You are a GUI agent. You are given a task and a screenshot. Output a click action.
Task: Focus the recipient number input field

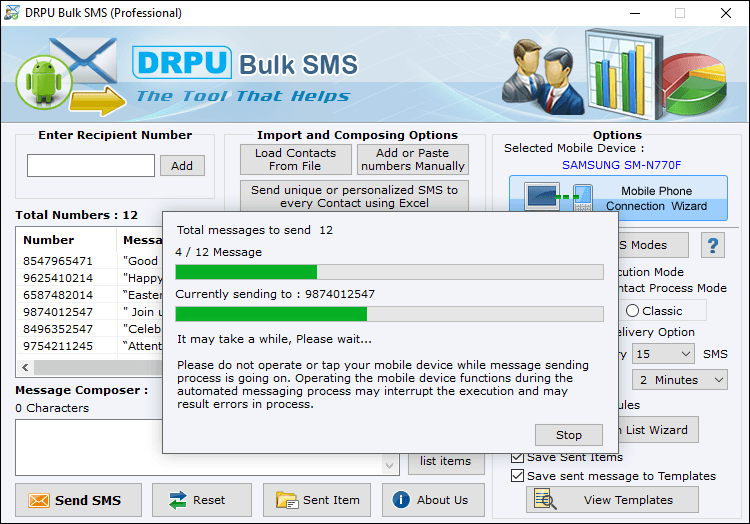tap(91, 165)
